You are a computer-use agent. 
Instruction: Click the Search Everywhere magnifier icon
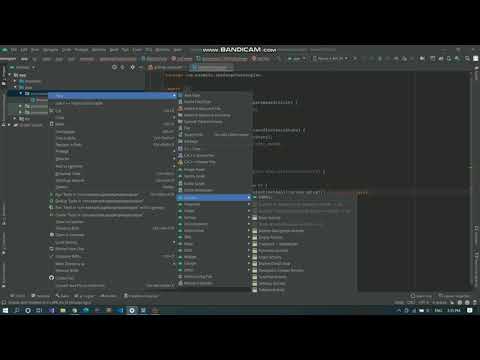(x=467, y=59)
